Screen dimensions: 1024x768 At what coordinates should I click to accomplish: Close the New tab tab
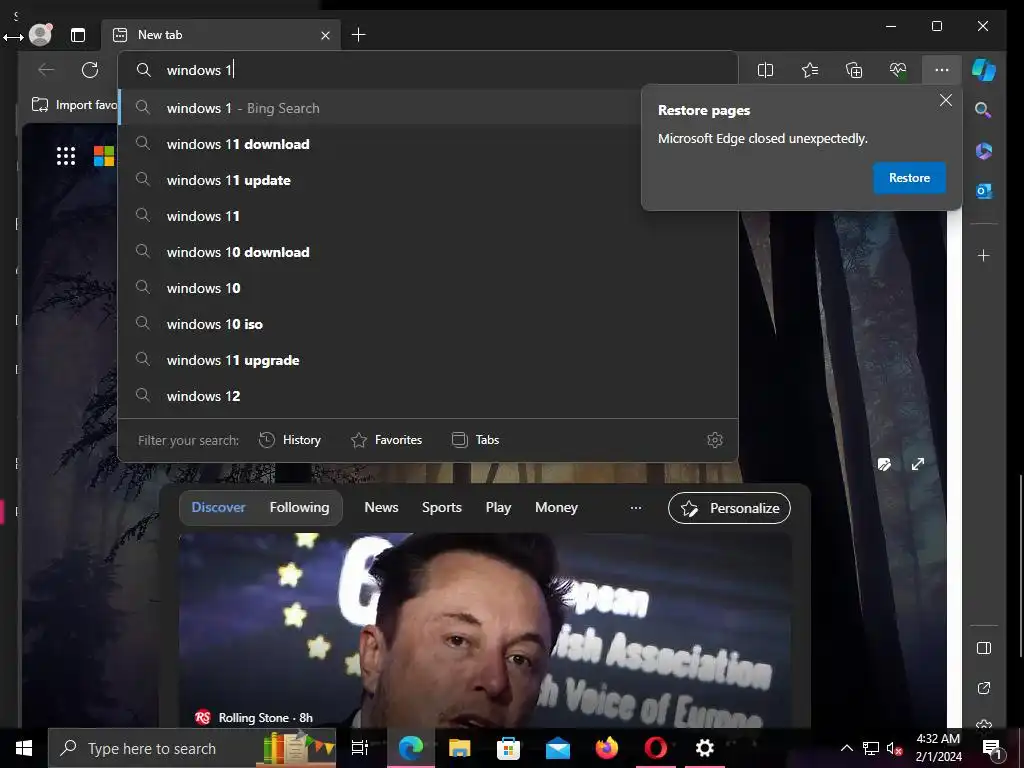point(325,35)
